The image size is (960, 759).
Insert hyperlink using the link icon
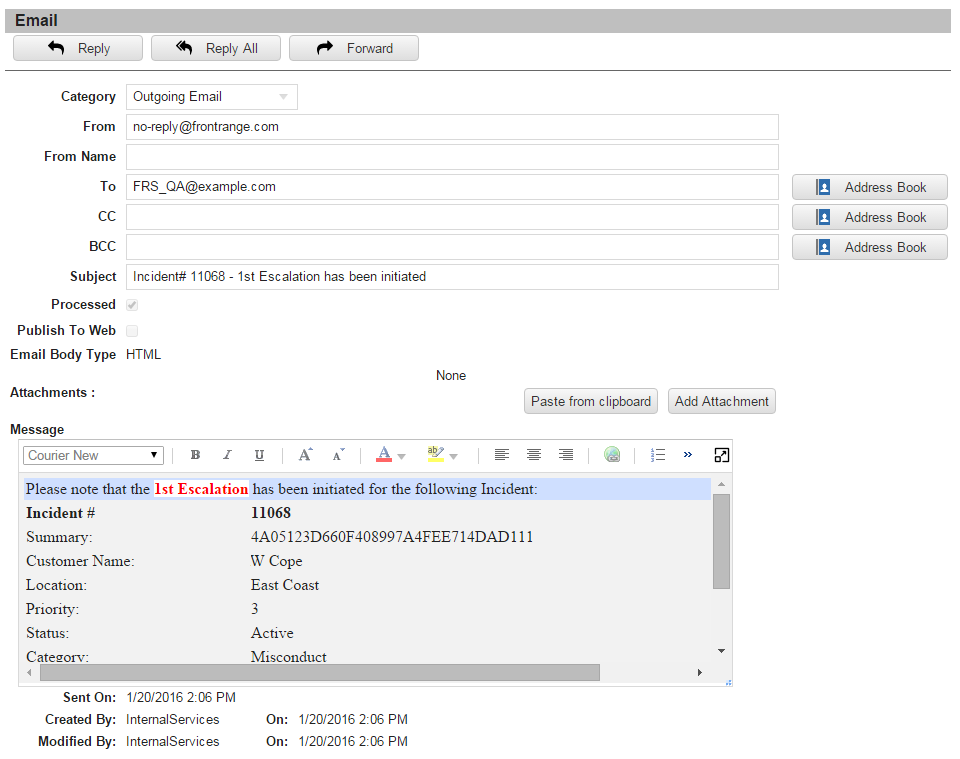[612, 455]
